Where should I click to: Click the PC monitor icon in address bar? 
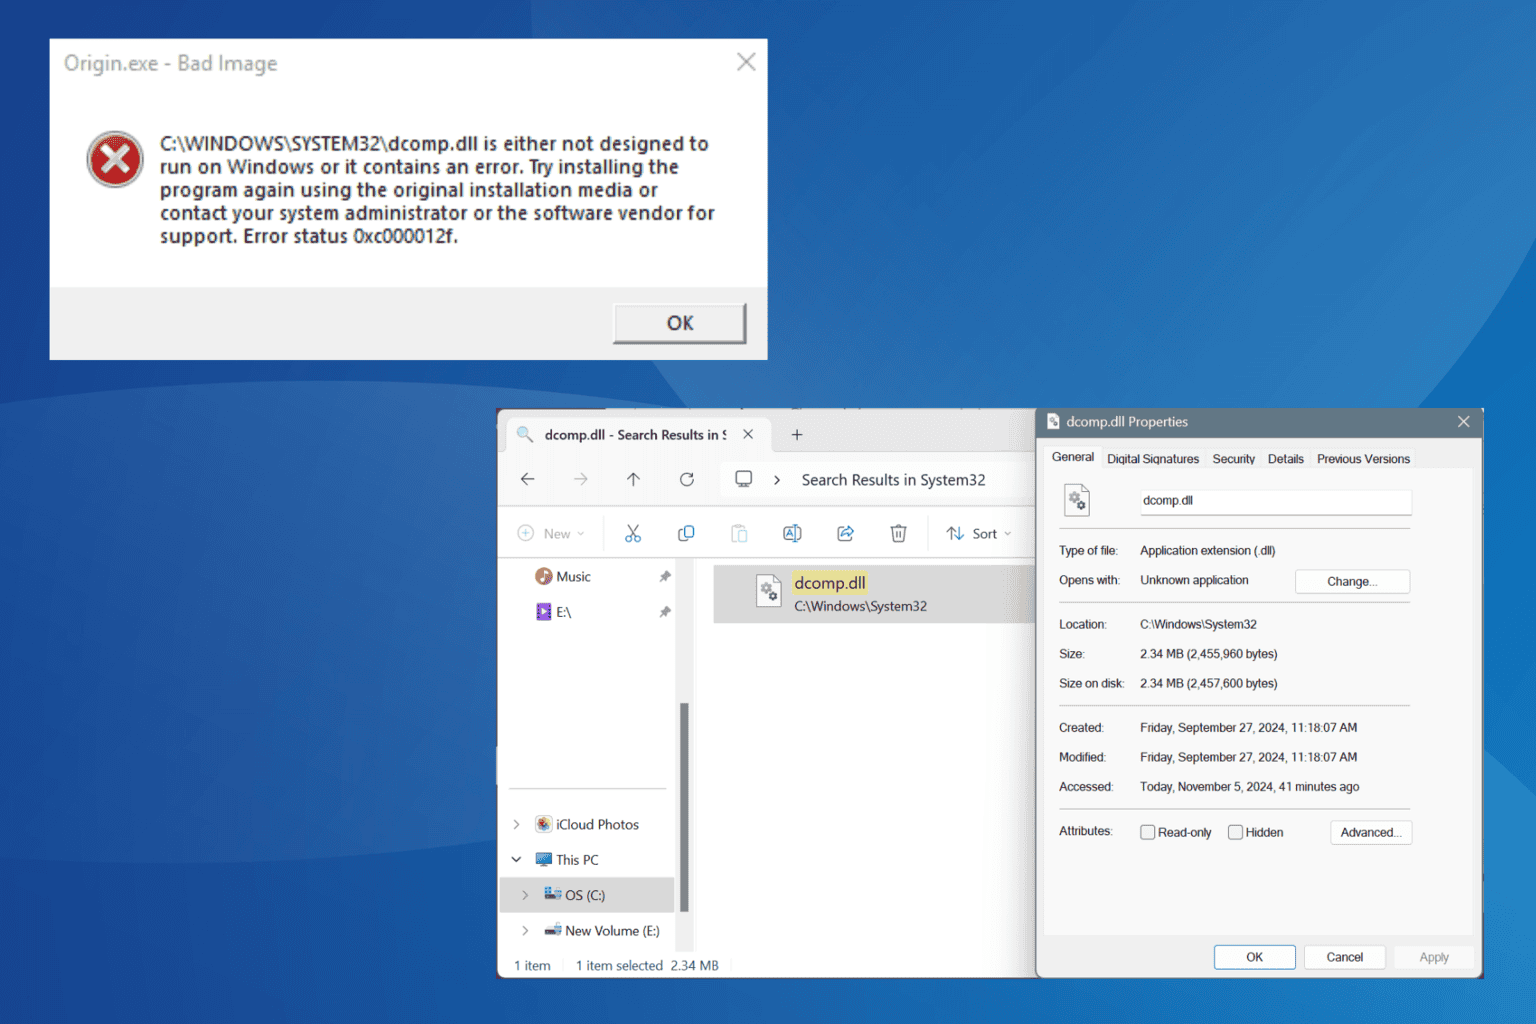pyautogui.click(x=743, y=479)
